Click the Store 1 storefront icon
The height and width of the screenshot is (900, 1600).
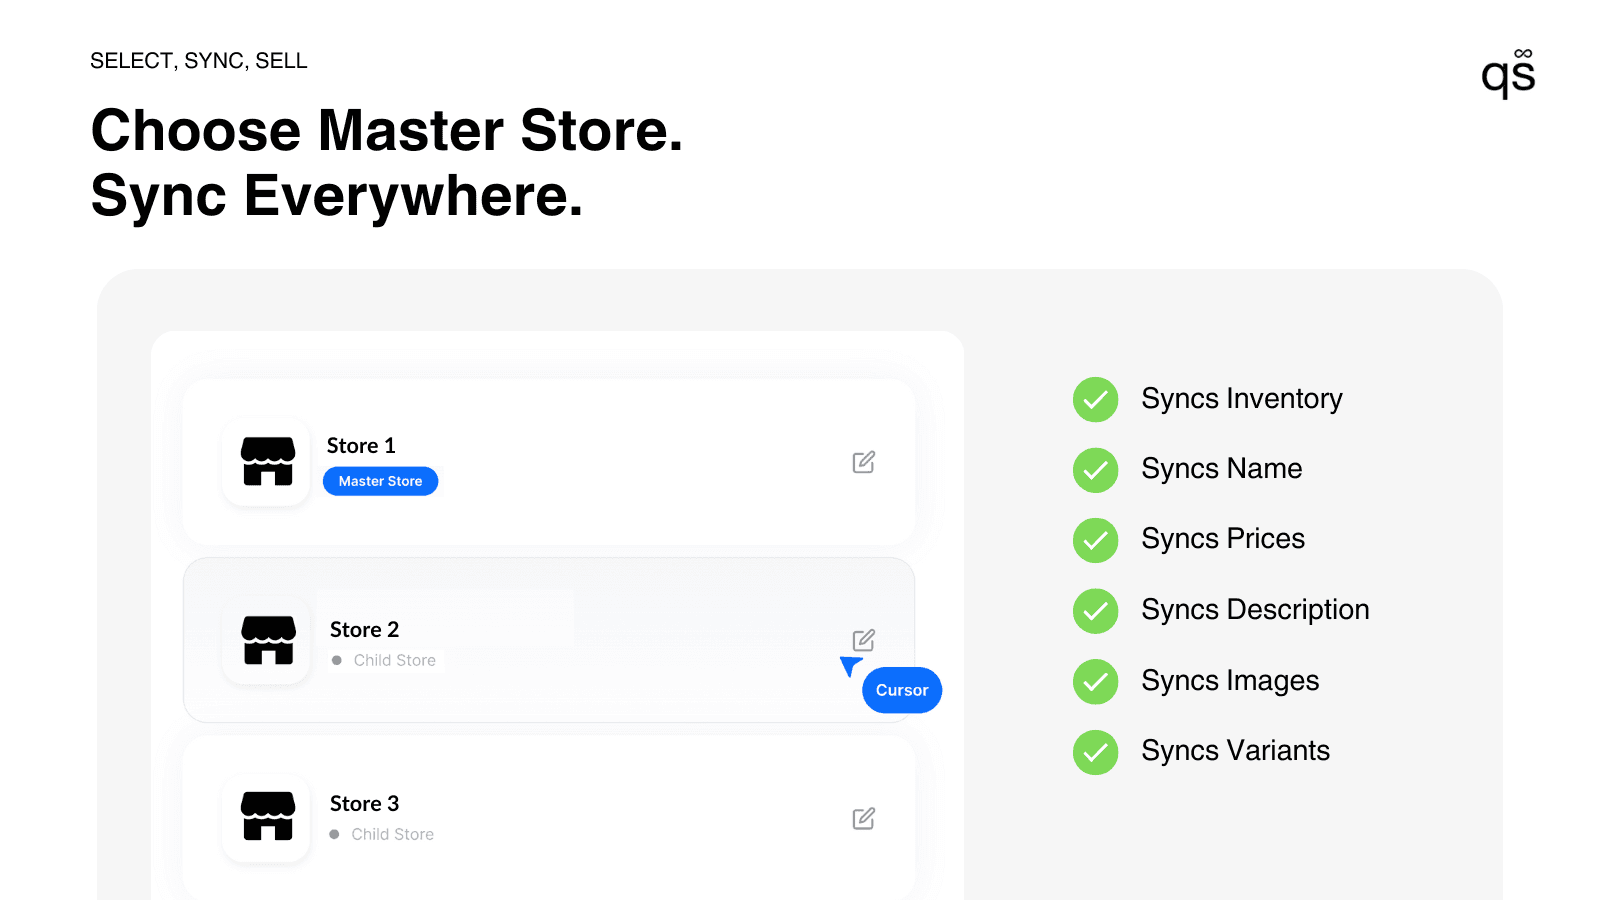pos(266,461)
